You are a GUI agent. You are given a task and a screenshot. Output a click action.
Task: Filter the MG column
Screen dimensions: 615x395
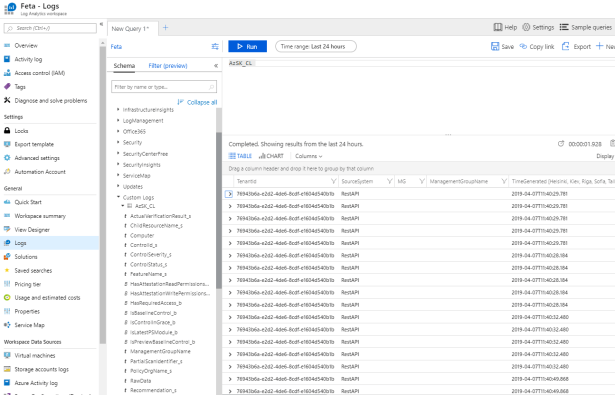click(x=422, y=182)
